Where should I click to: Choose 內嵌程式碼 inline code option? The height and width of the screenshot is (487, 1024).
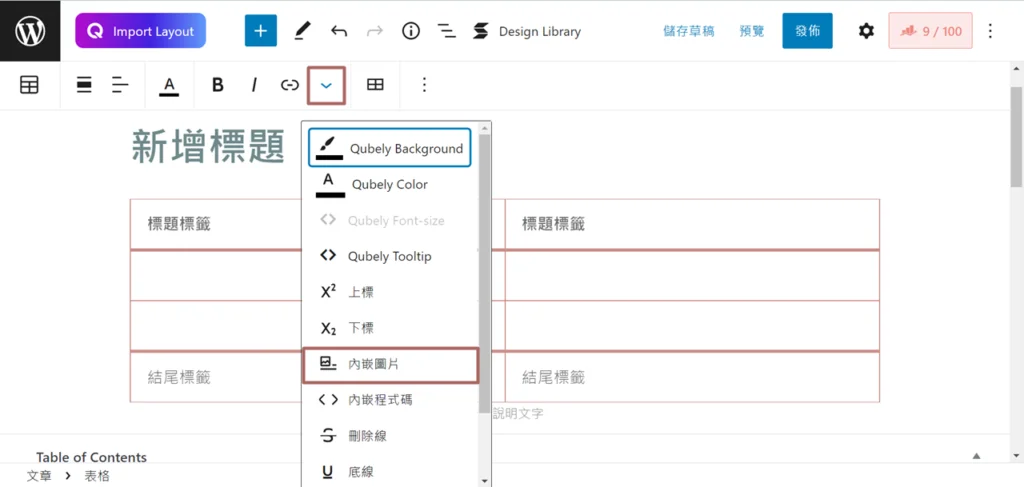[x=390, y=400]
